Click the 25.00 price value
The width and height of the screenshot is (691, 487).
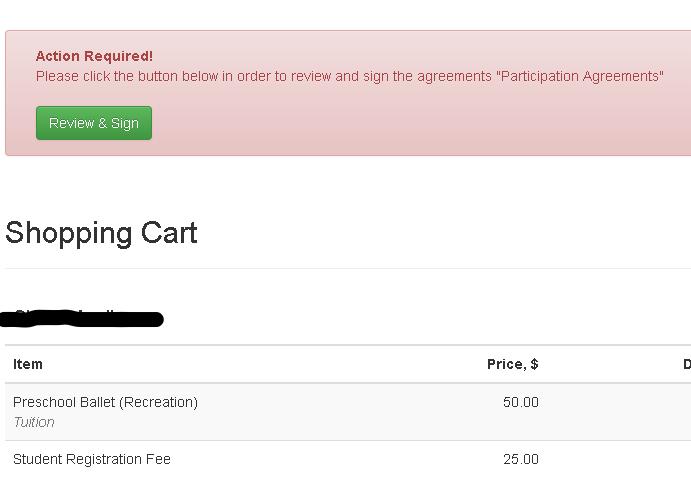tap(520, 459)
